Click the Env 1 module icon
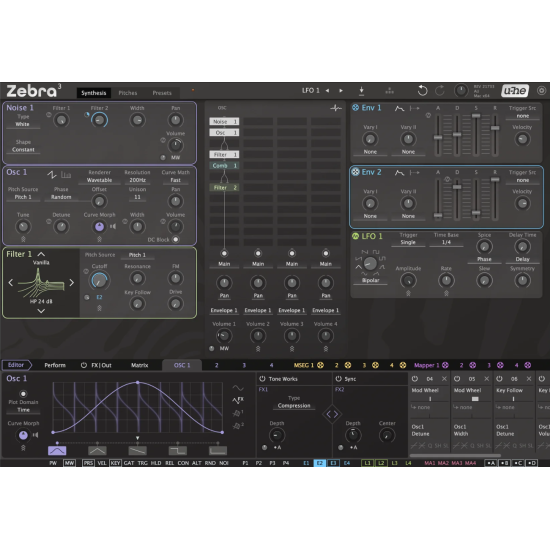 (355, 108)
